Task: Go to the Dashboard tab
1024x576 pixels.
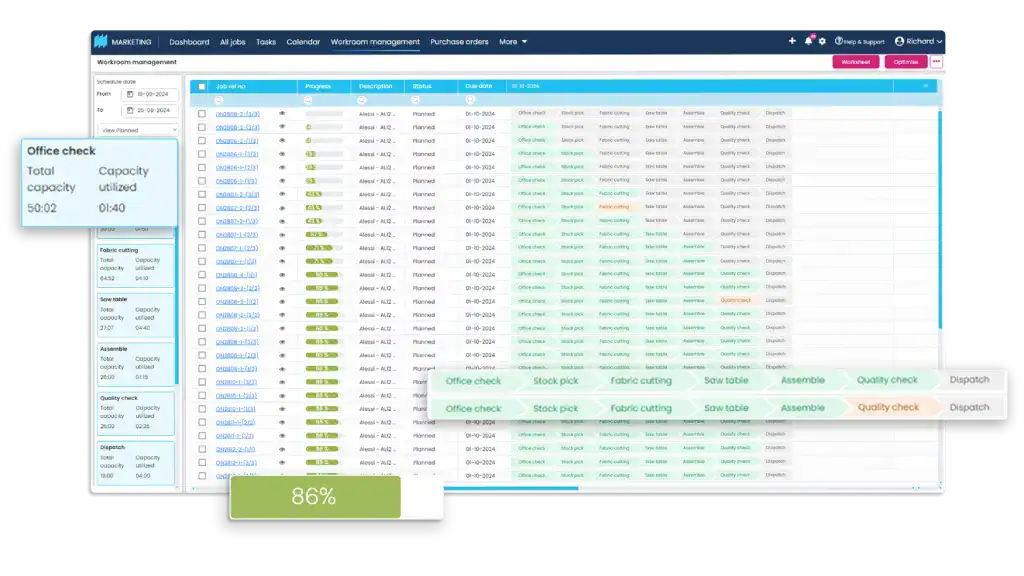Action: coord(189,42)
